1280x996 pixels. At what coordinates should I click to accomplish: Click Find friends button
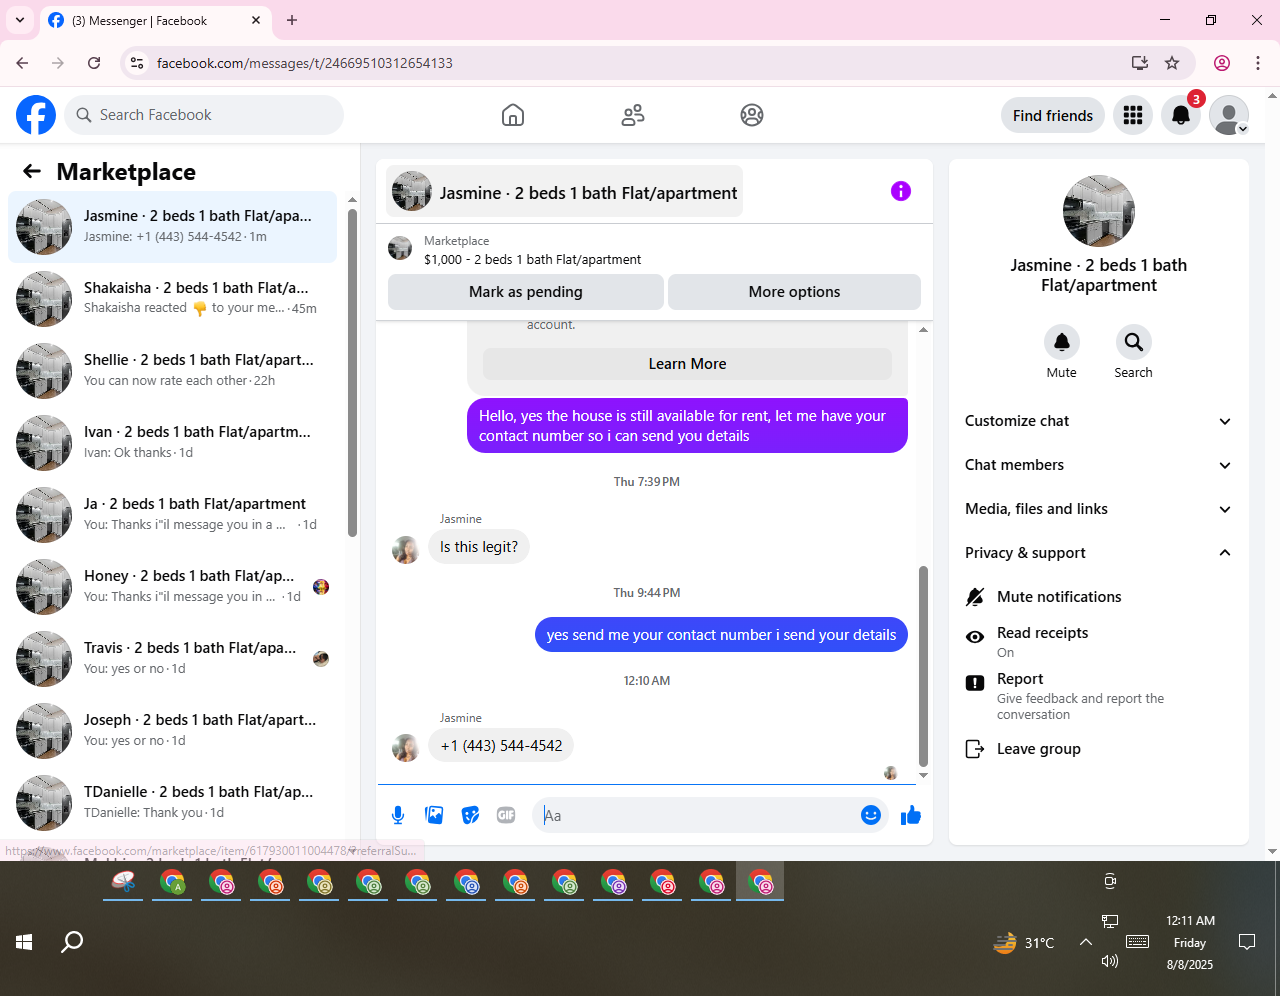(1053, 115)
